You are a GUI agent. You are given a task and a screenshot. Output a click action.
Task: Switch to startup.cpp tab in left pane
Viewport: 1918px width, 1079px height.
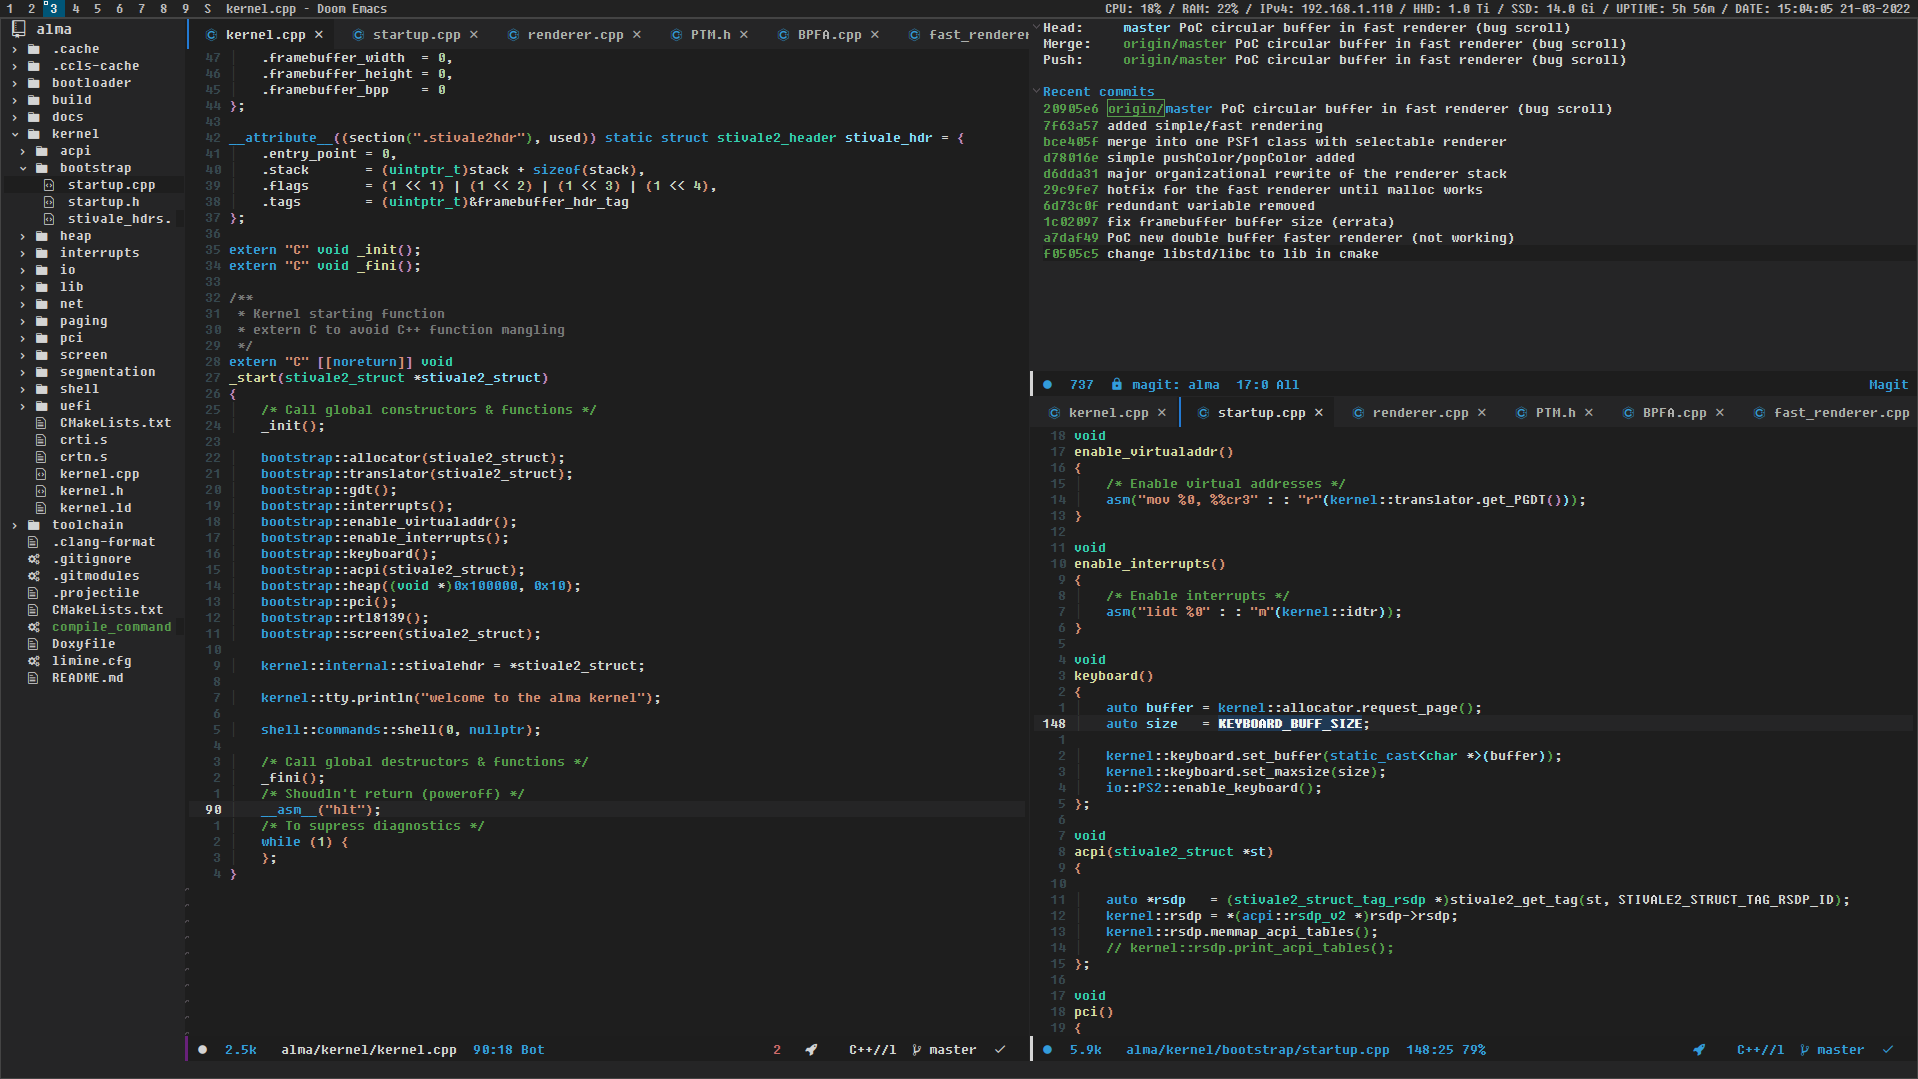(x=416, y=35)
